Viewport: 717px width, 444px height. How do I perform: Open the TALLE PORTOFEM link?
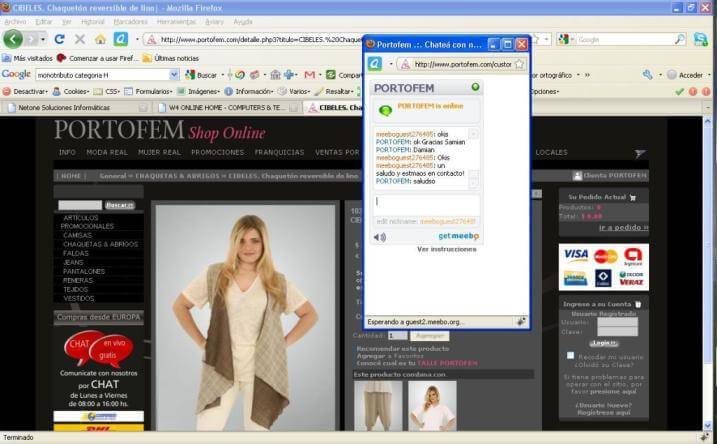447,363
